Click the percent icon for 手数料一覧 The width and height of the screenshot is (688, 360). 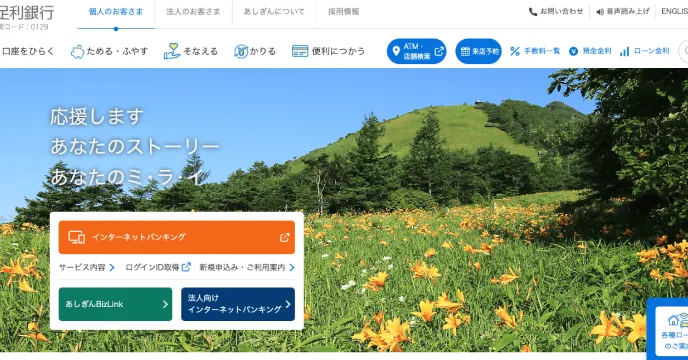tap(515, 51)
